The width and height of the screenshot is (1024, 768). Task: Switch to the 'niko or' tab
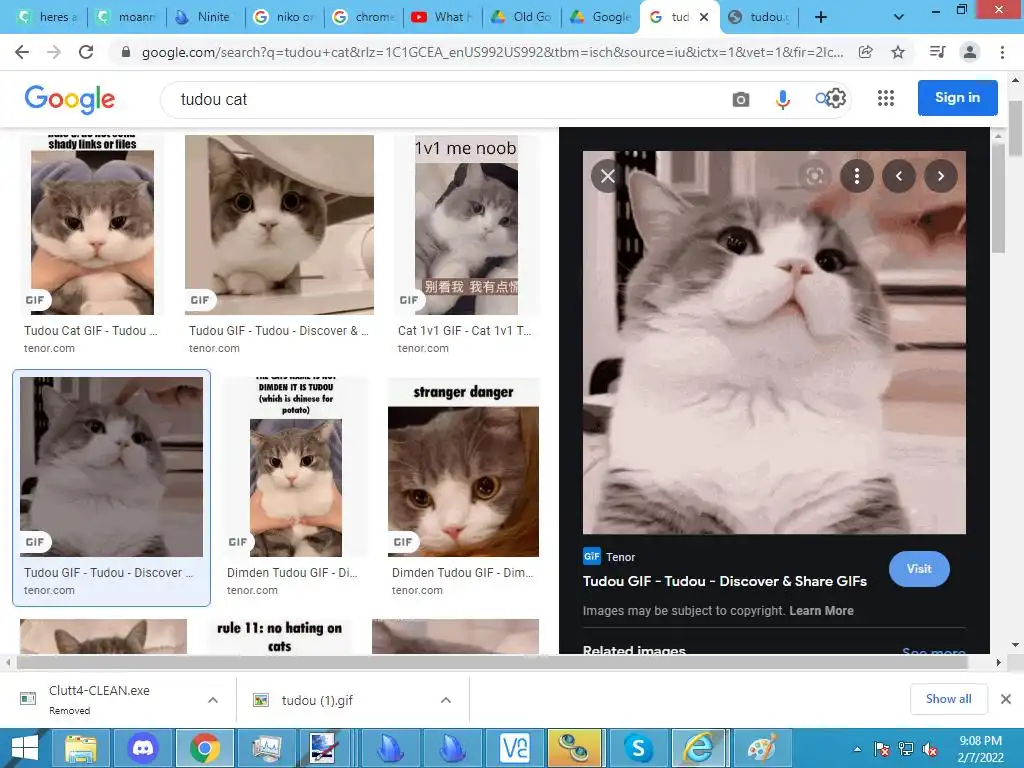tap(285, 17)
